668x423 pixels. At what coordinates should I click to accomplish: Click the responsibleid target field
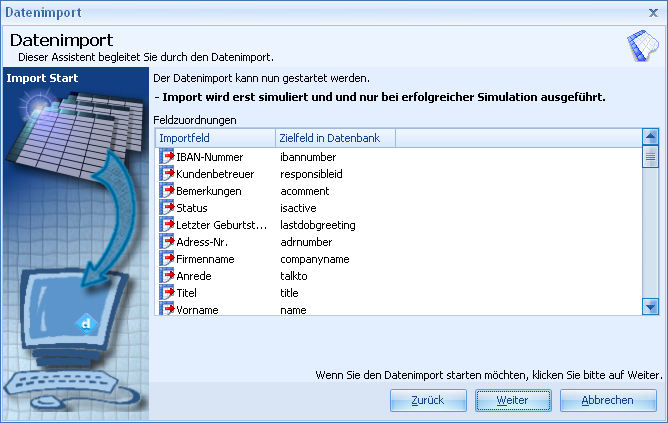311,174
